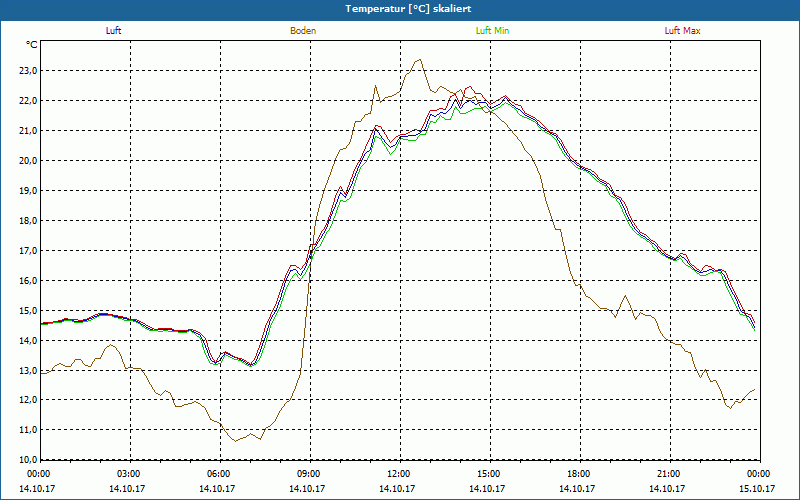Click the 16,0 y-axis value
800x500 pixels.
pos(28,281)
